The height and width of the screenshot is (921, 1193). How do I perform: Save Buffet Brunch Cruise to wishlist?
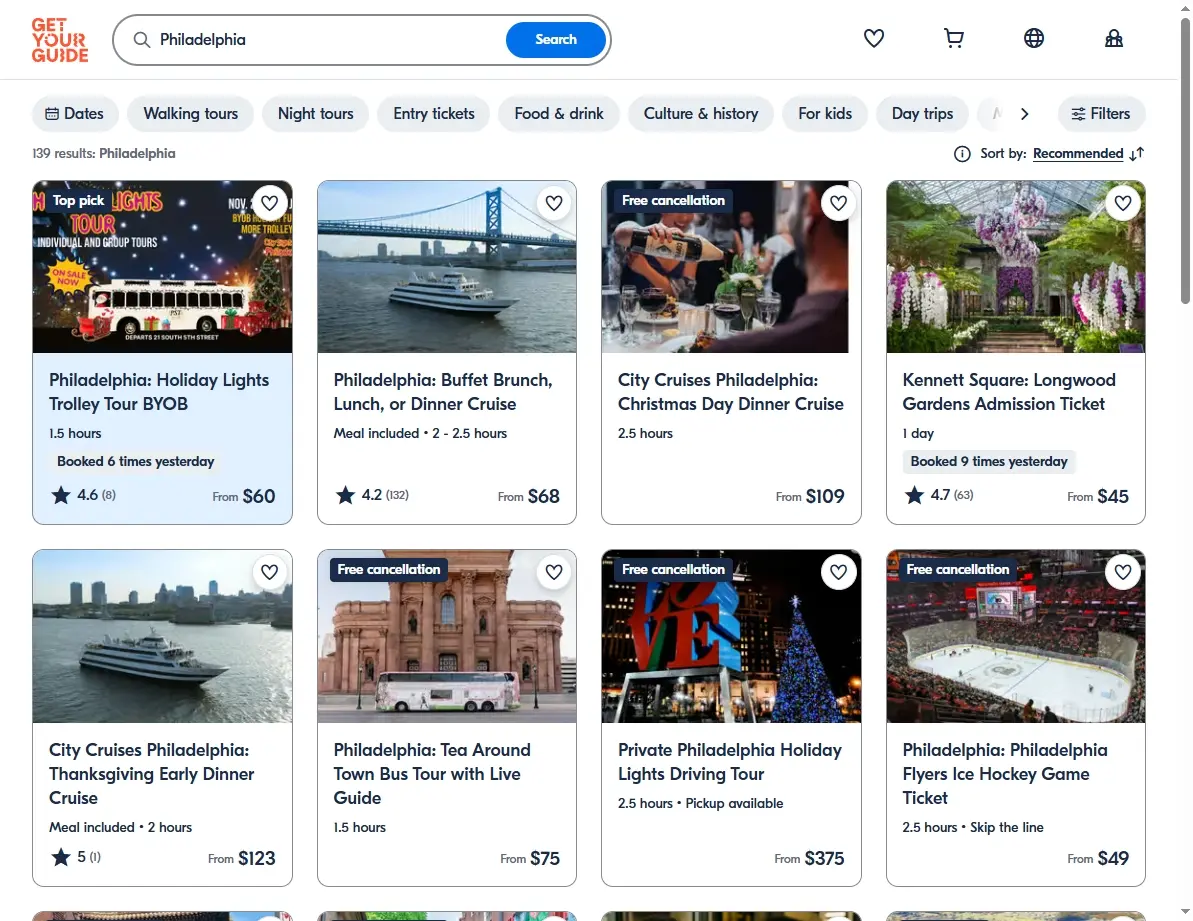click(x=554, y=203)
